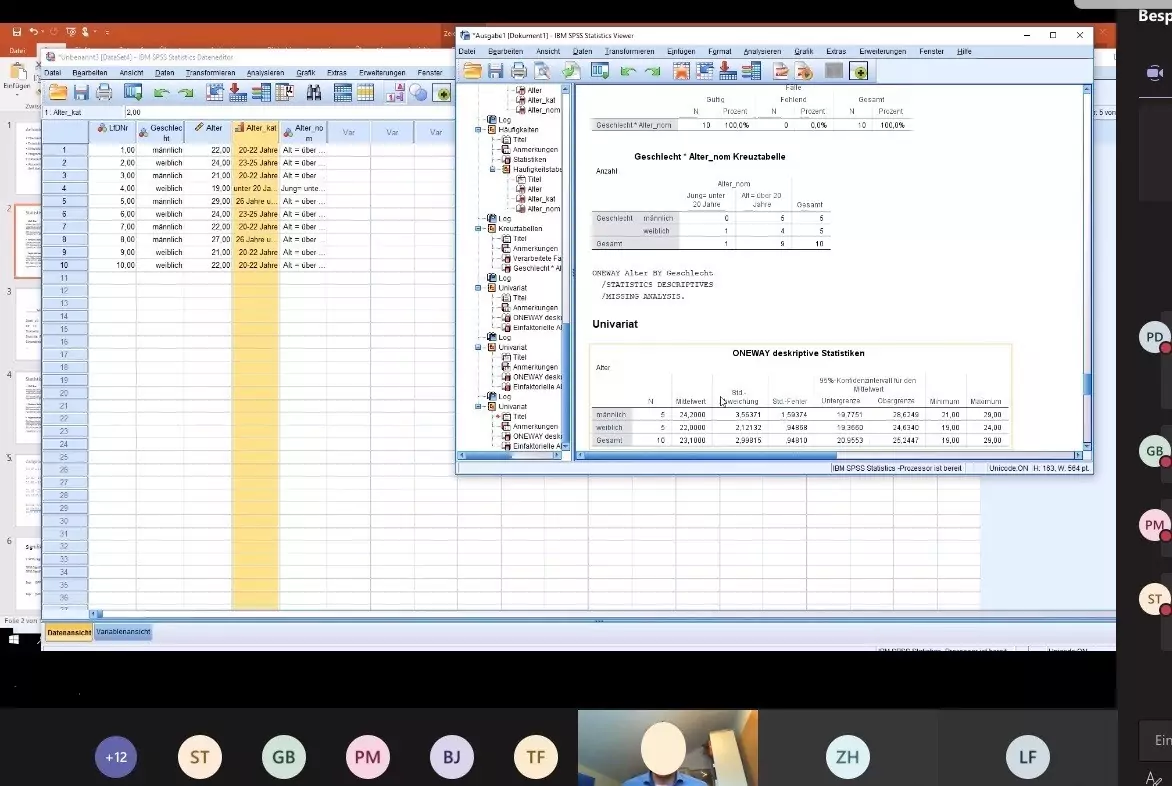The height and width of the screenshot is (786, 1172).
Task: Click Undo arrow in Data Editor toolbar
Action: (x=160, y=93)
